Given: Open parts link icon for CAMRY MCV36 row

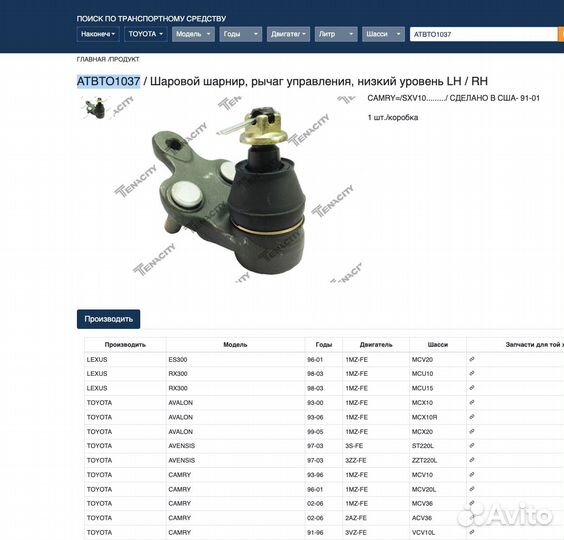Looking at the screenshot, I should (x=472, y=503).
